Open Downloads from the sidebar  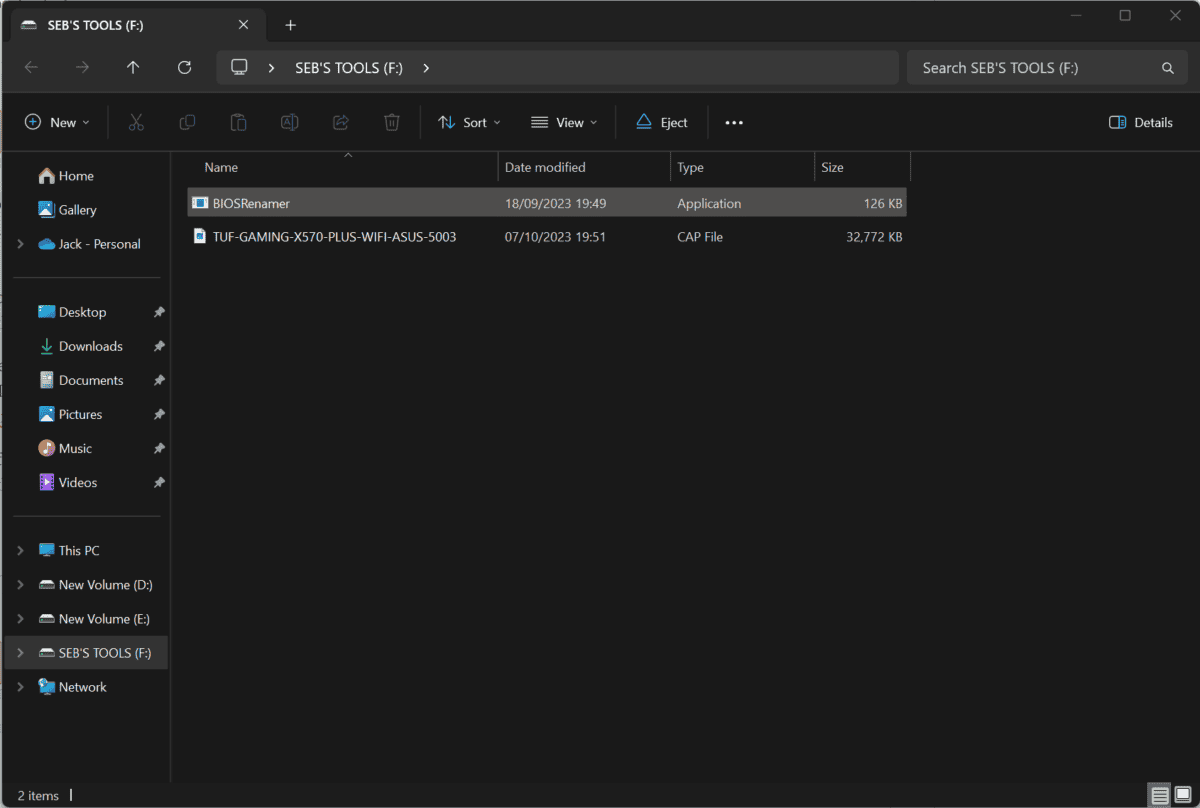click(x=92, y=345)
